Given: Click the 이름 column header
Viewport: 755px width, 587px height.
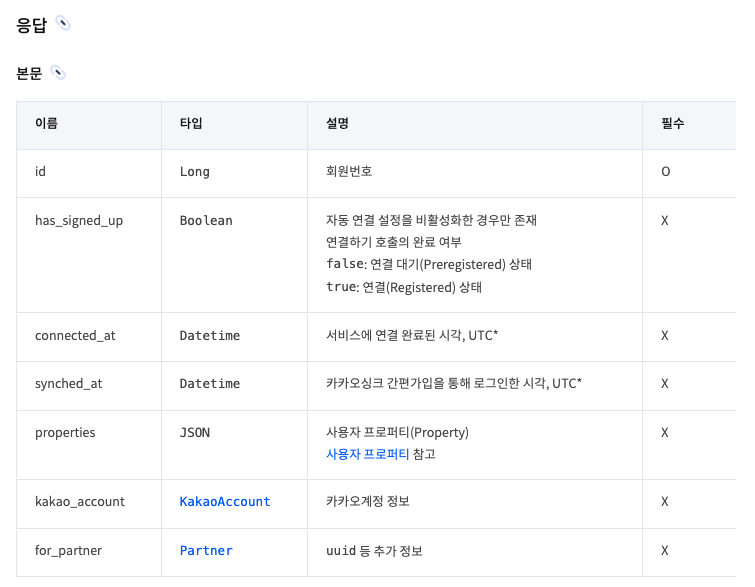Looking at the screenshot, I should (46, 123).
